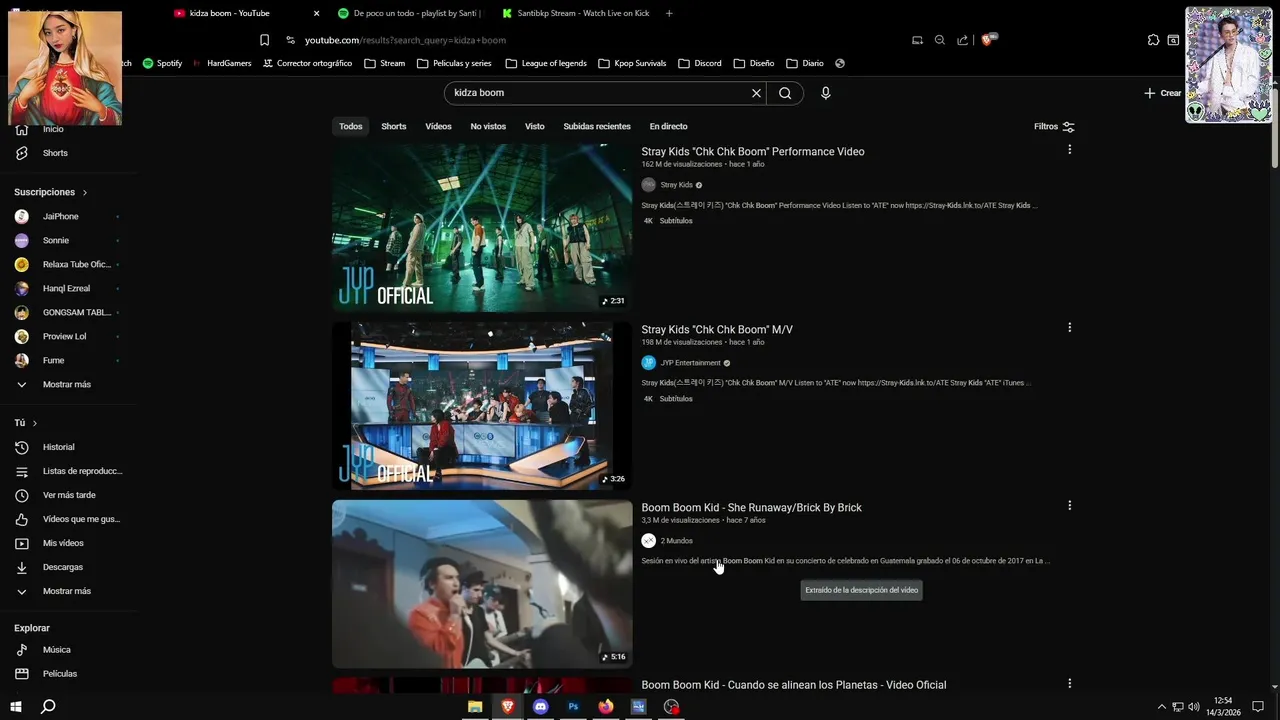Open the Kpop Survivals bookmarks folder
Image resolution: width=1280 pixels, height=720 pixels.
(631, 63)
